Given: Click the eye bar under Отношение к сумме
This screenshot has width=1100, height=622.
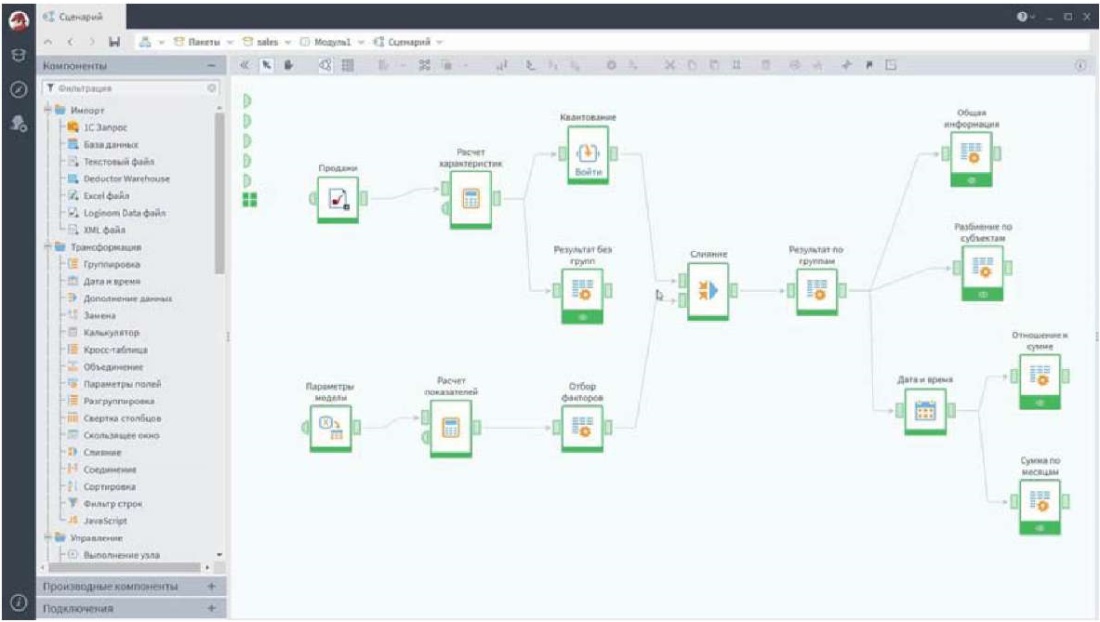Looking at the screenshot, I should (x=1040, y=403).
